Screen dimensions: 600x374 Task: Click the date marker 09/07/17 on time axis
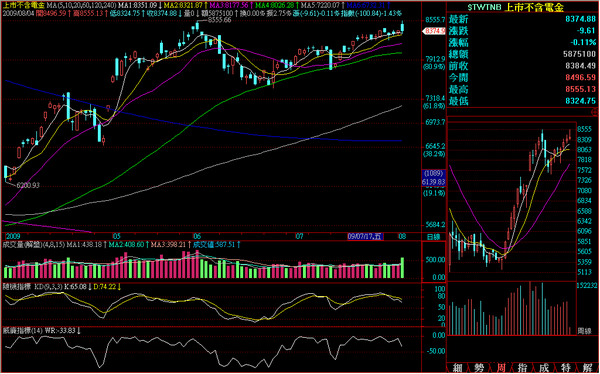pos(365,237)
